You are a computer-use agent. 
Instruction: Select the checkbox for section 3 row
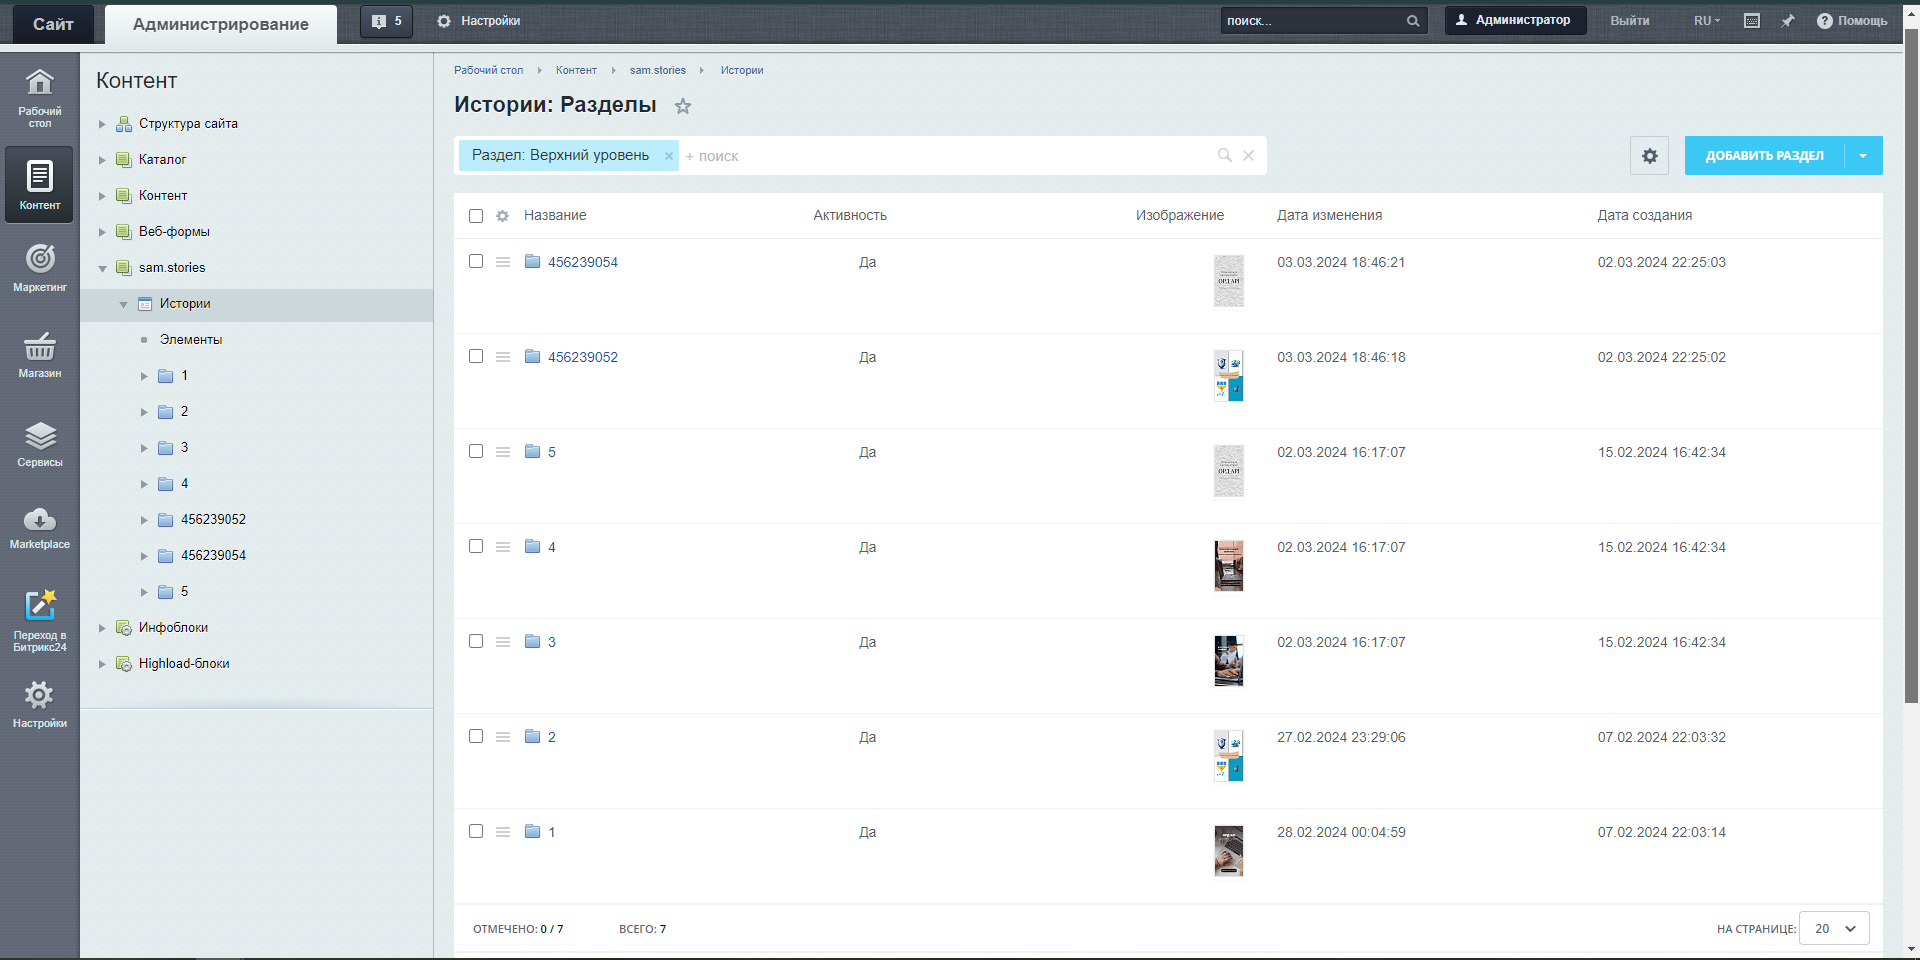point(476,641)
